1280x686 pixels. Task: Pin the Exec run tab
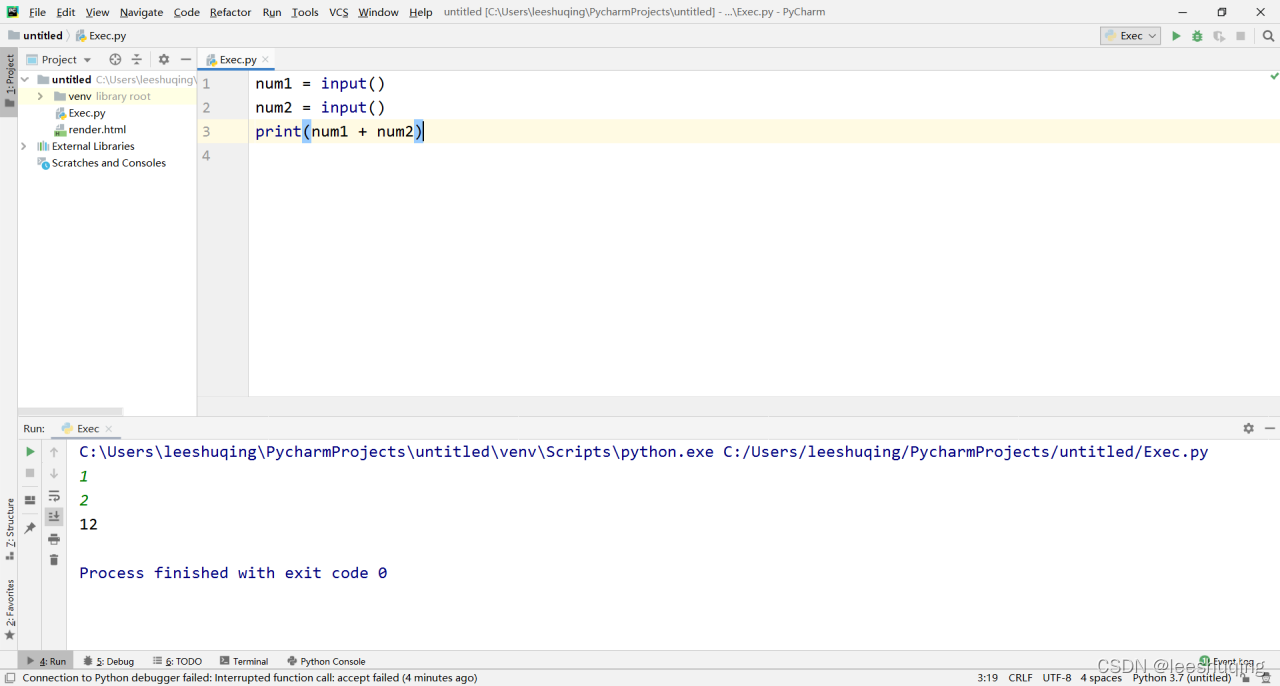30,527
